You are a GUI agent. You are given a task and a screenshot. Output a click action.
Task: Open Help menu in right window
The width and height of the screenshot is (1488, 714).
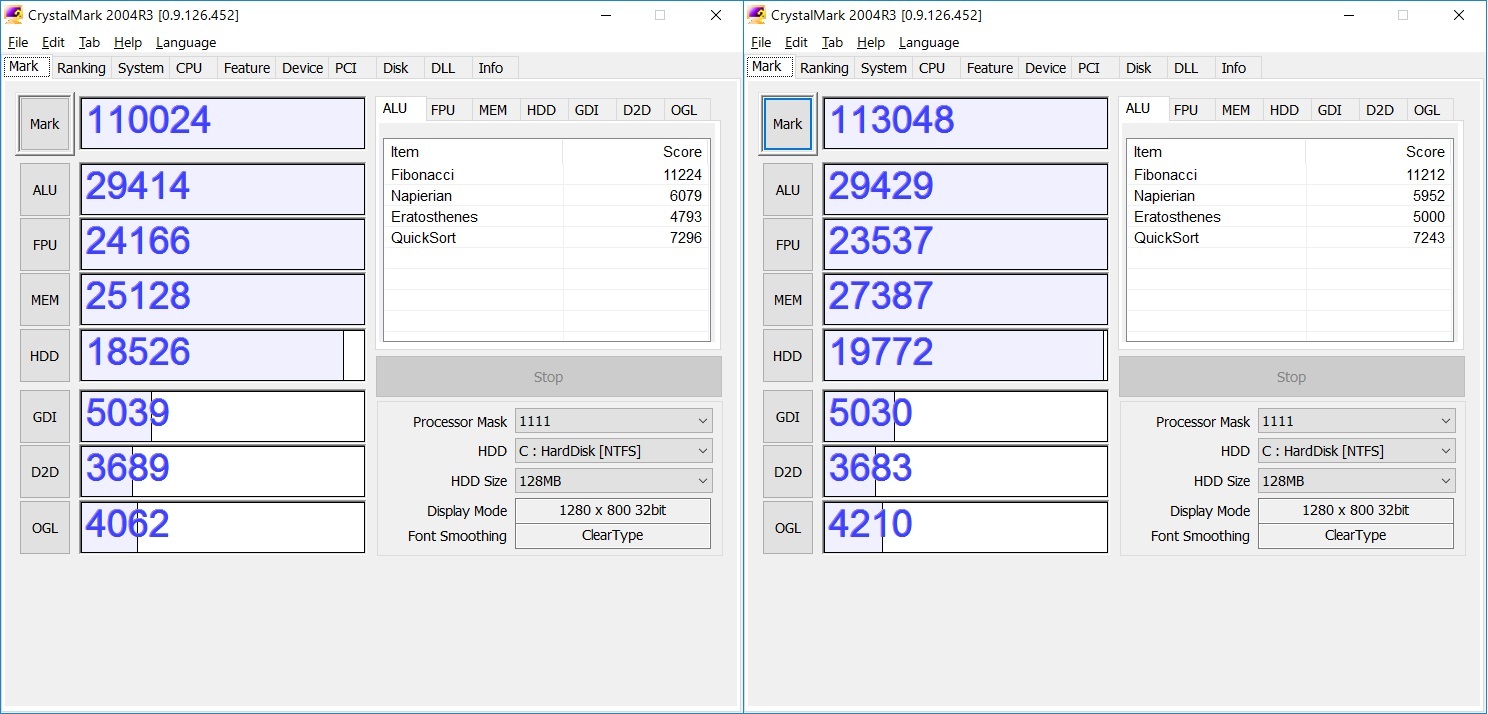click(x=871, y=42)
